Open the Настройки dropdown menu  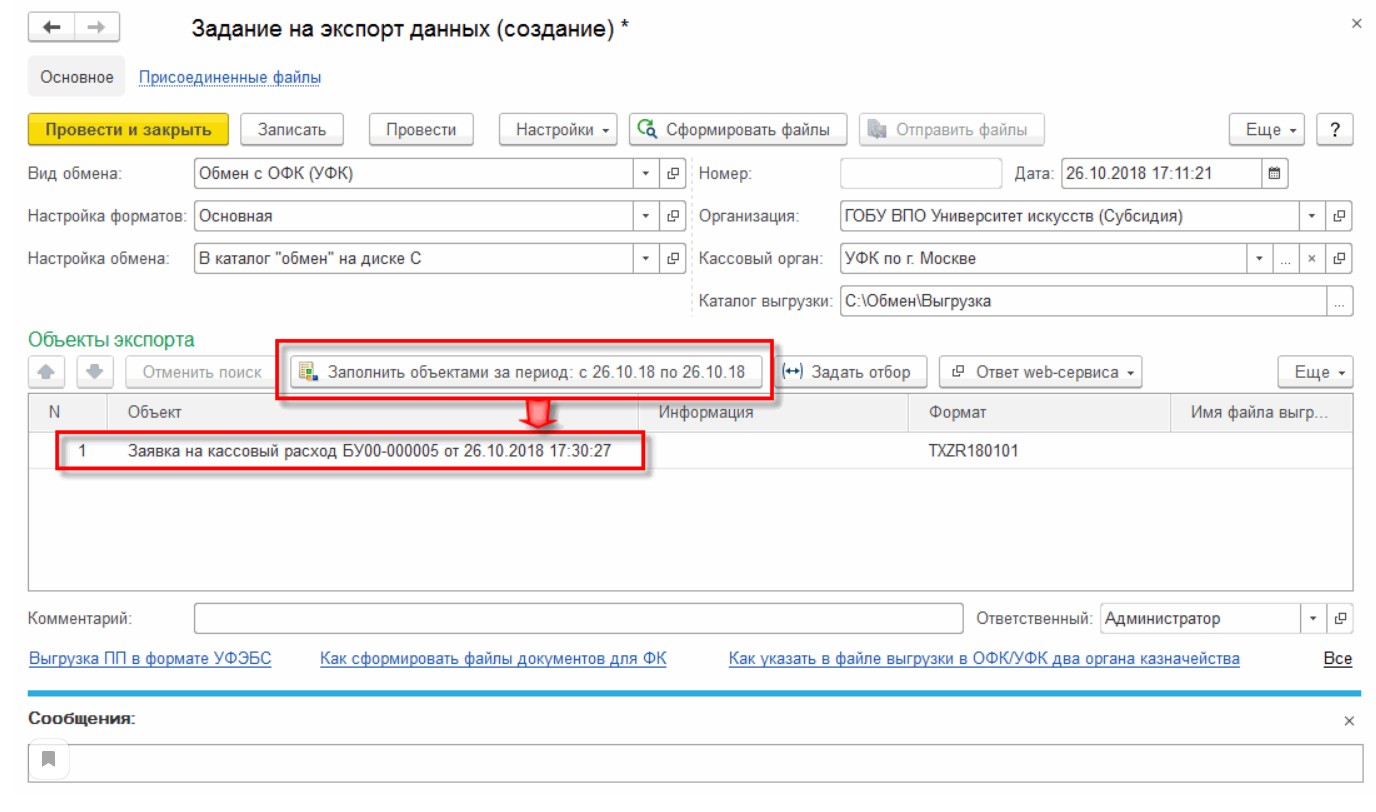[558, 130]
